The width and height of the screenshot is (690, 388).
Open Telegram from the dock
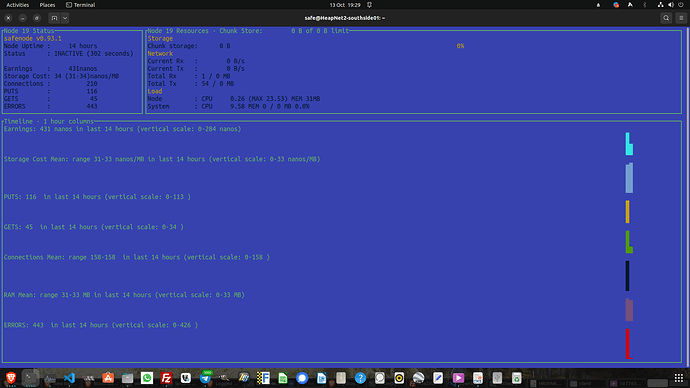[206, 378]
